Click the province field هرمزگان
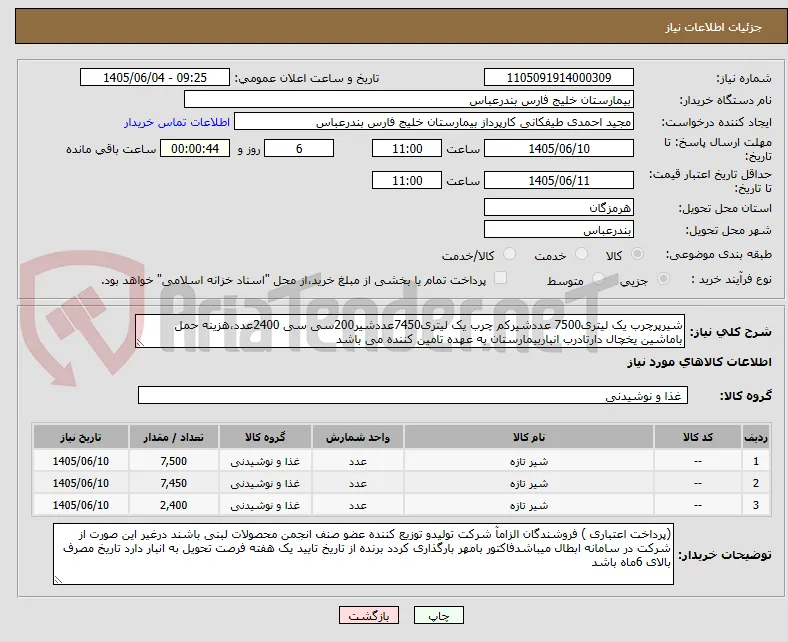Viewport: 788px width, 642px height. pyautogui.click(x=559, y=207)
